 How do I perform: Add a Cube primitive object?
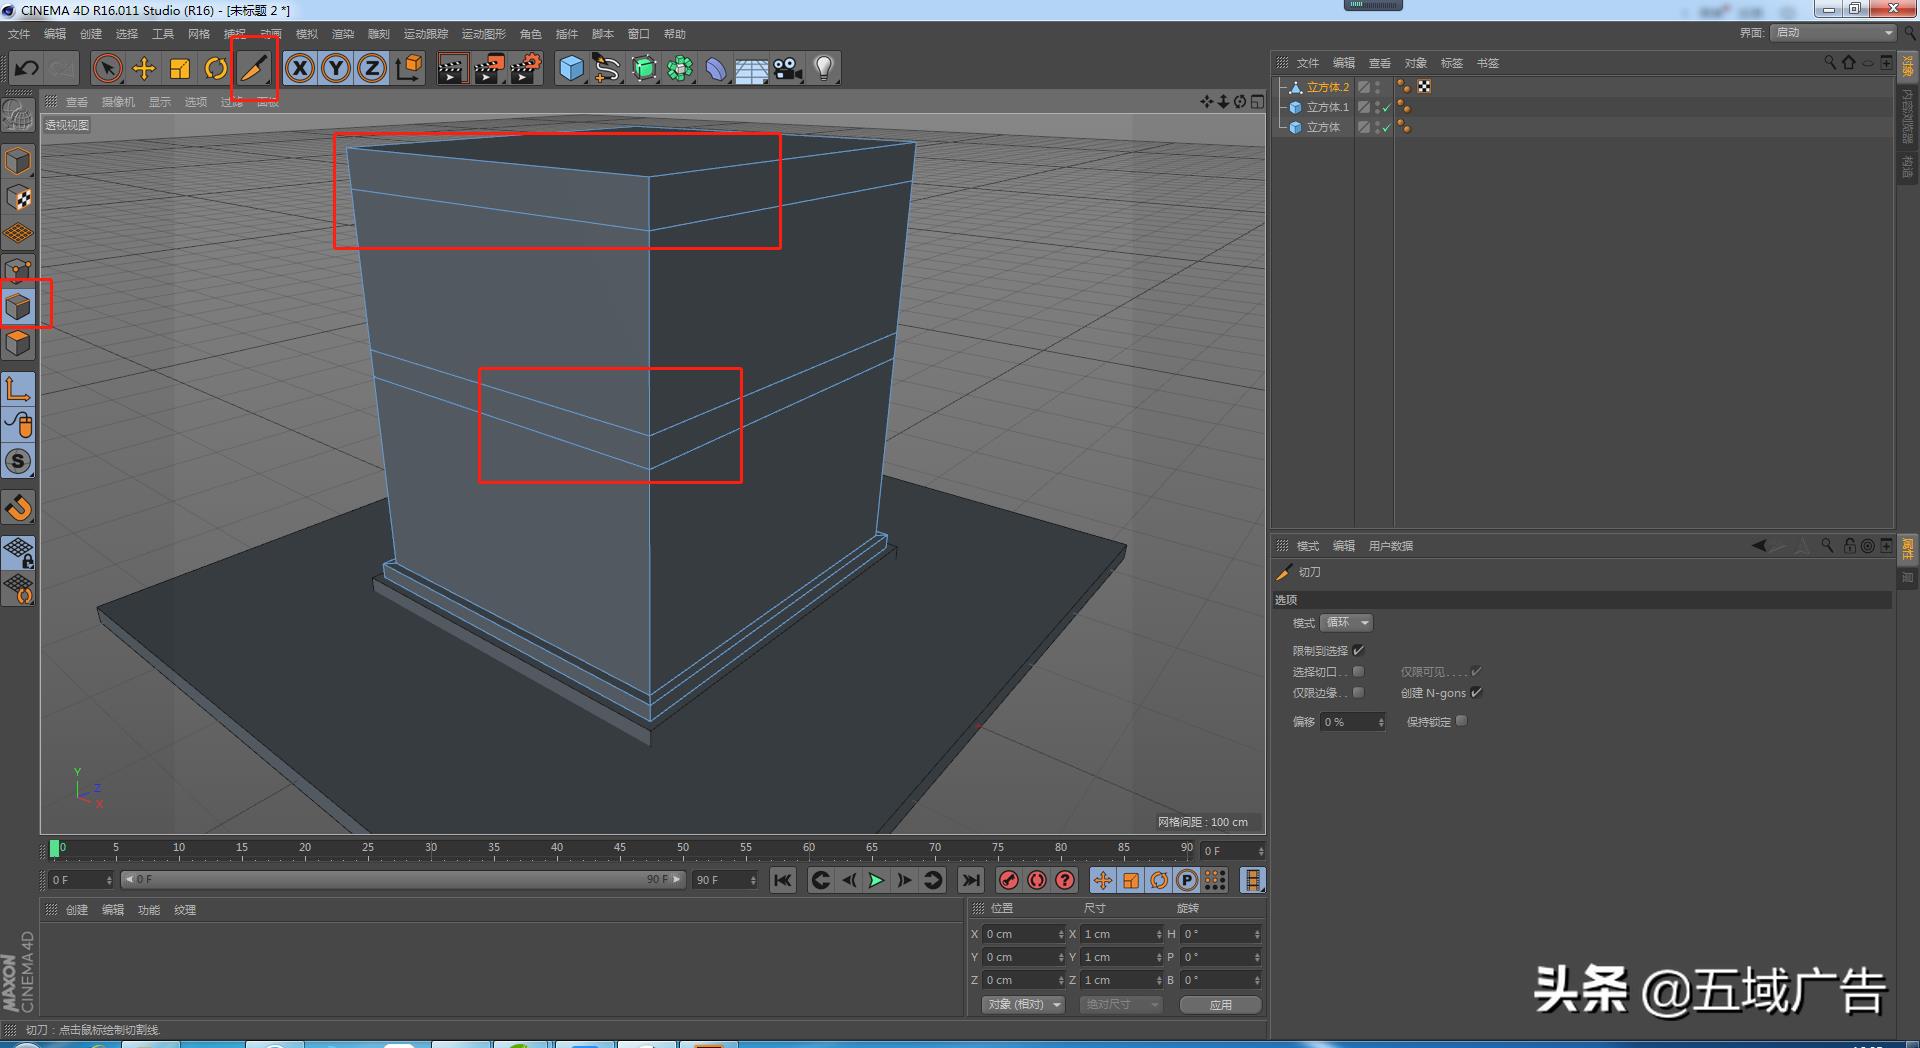pos(571,68)
